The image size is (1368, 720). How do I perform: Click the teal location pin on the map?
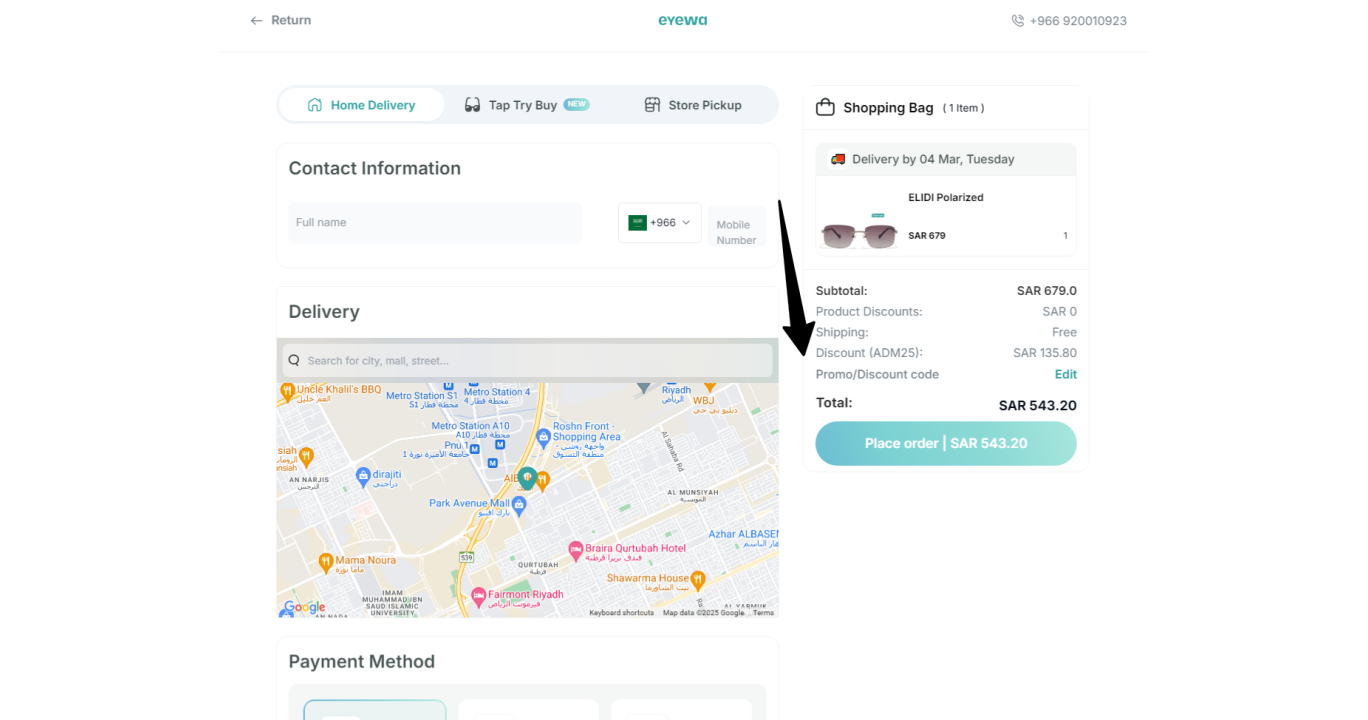pyautogui.click(x=527, y=477)
